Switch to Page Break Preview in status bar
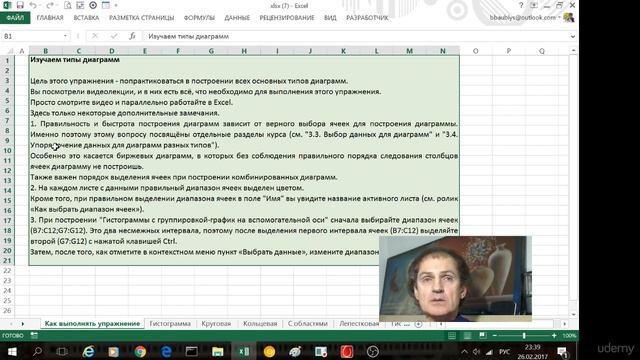The image size is (640, 360). click(x=482, y=336)
